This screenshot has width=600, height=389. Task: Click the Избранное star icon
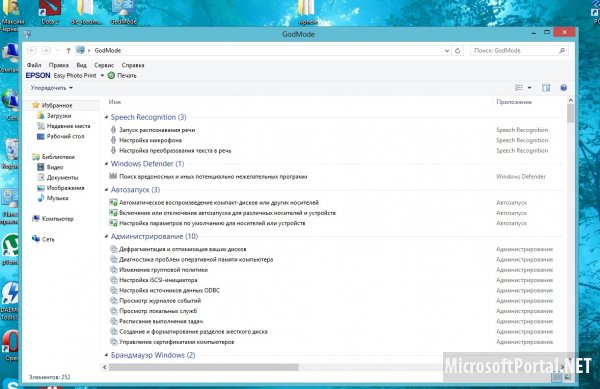coord(36,105)
